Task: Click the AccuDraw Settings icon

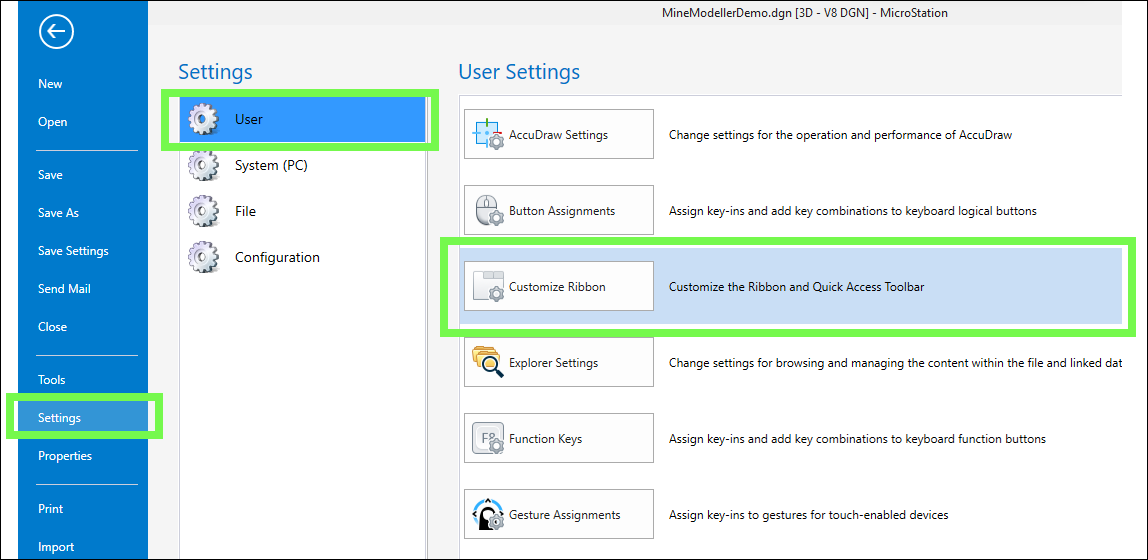Action: pos(488,135)
